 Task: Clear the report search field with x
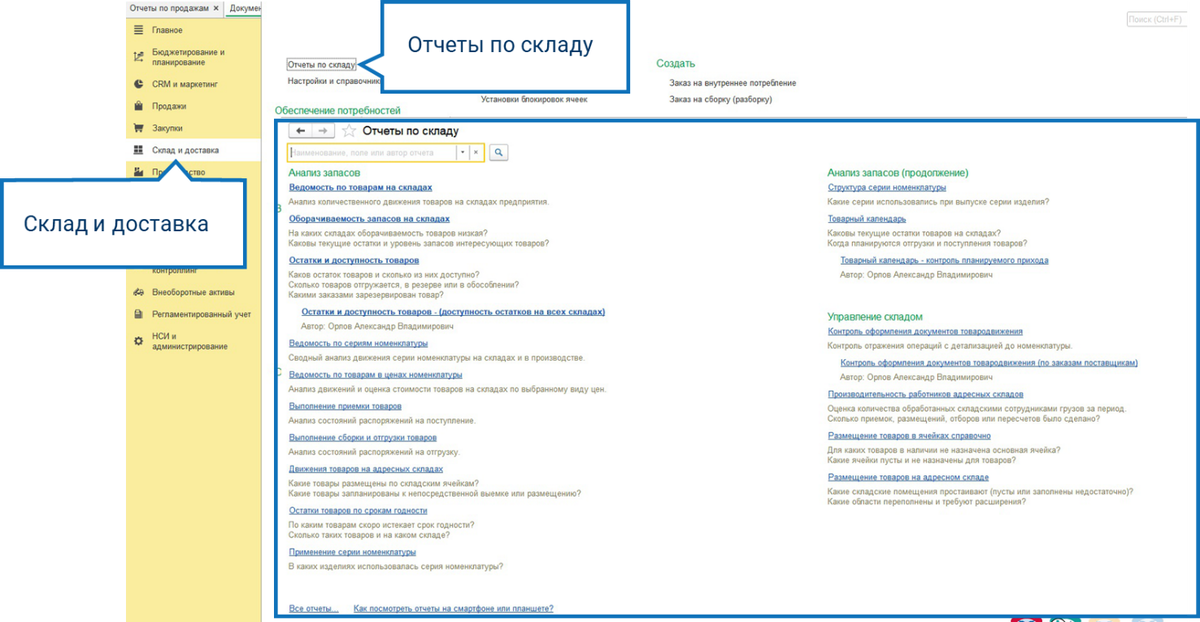(476, 152)
